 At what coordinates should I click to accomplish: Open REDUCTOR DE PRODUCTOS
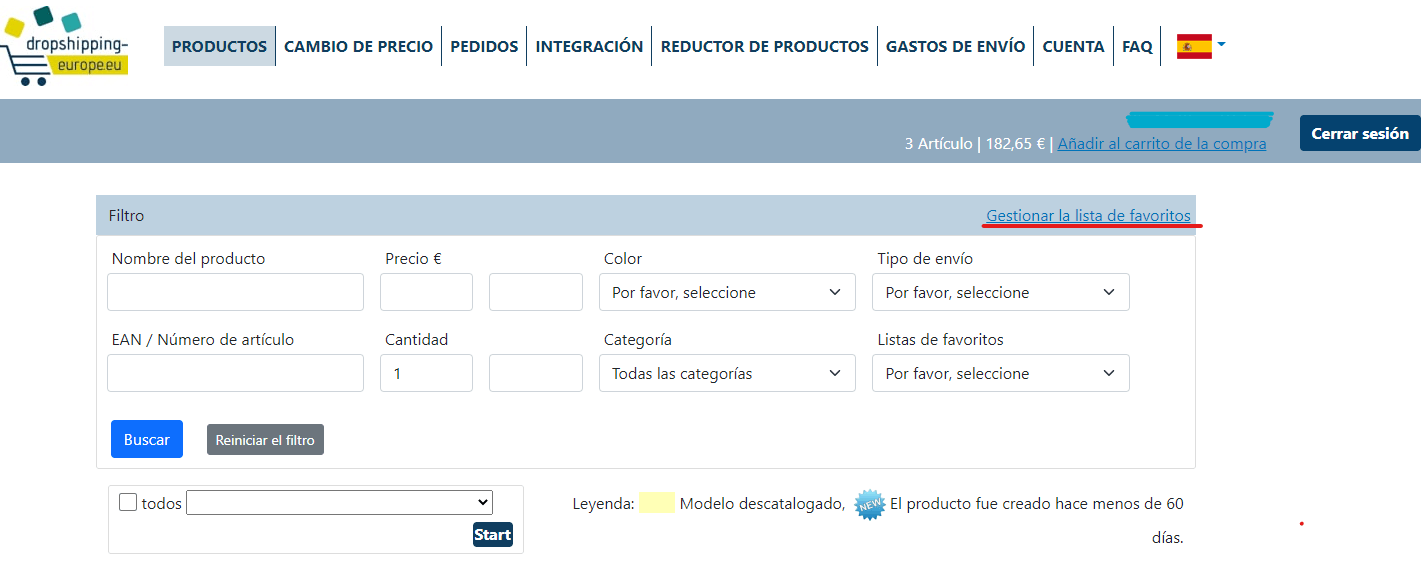coord(765,46)
